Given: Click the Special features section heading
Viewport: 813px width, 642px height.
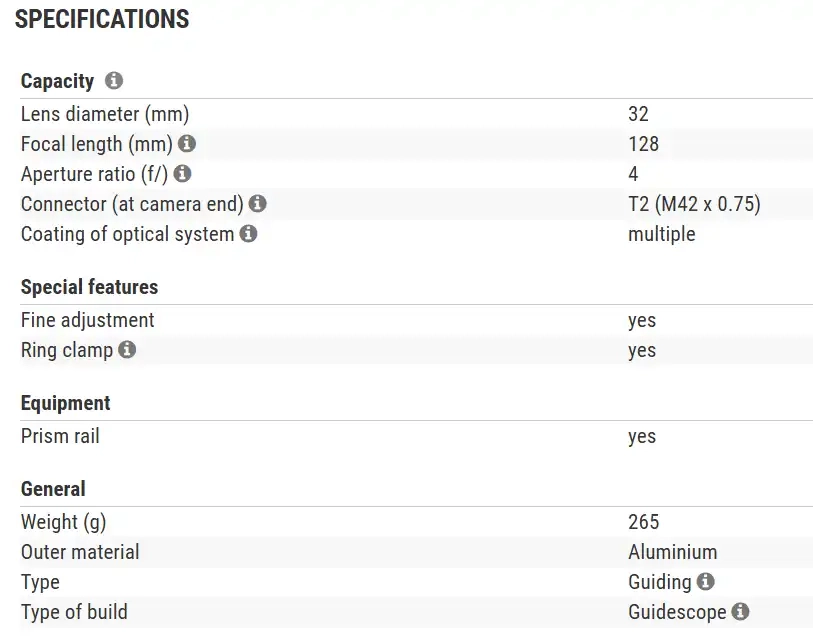Looking at the screenshot, I should tap(89, 287).
